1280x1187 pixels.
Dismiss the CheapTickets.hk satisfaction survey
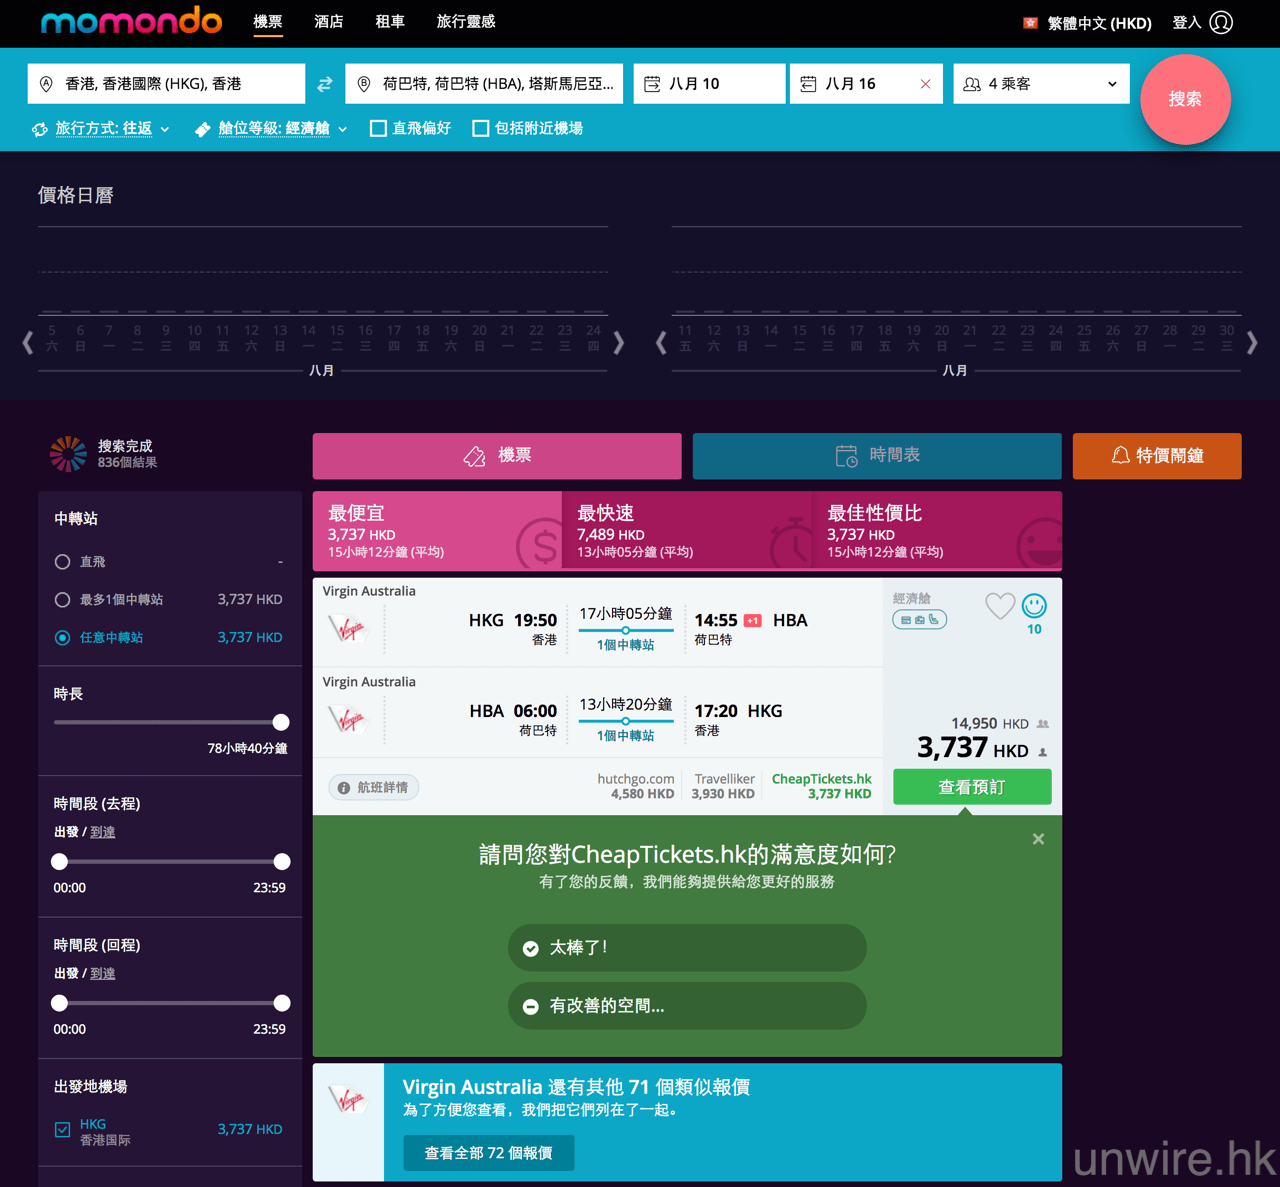coord(1038,839)
